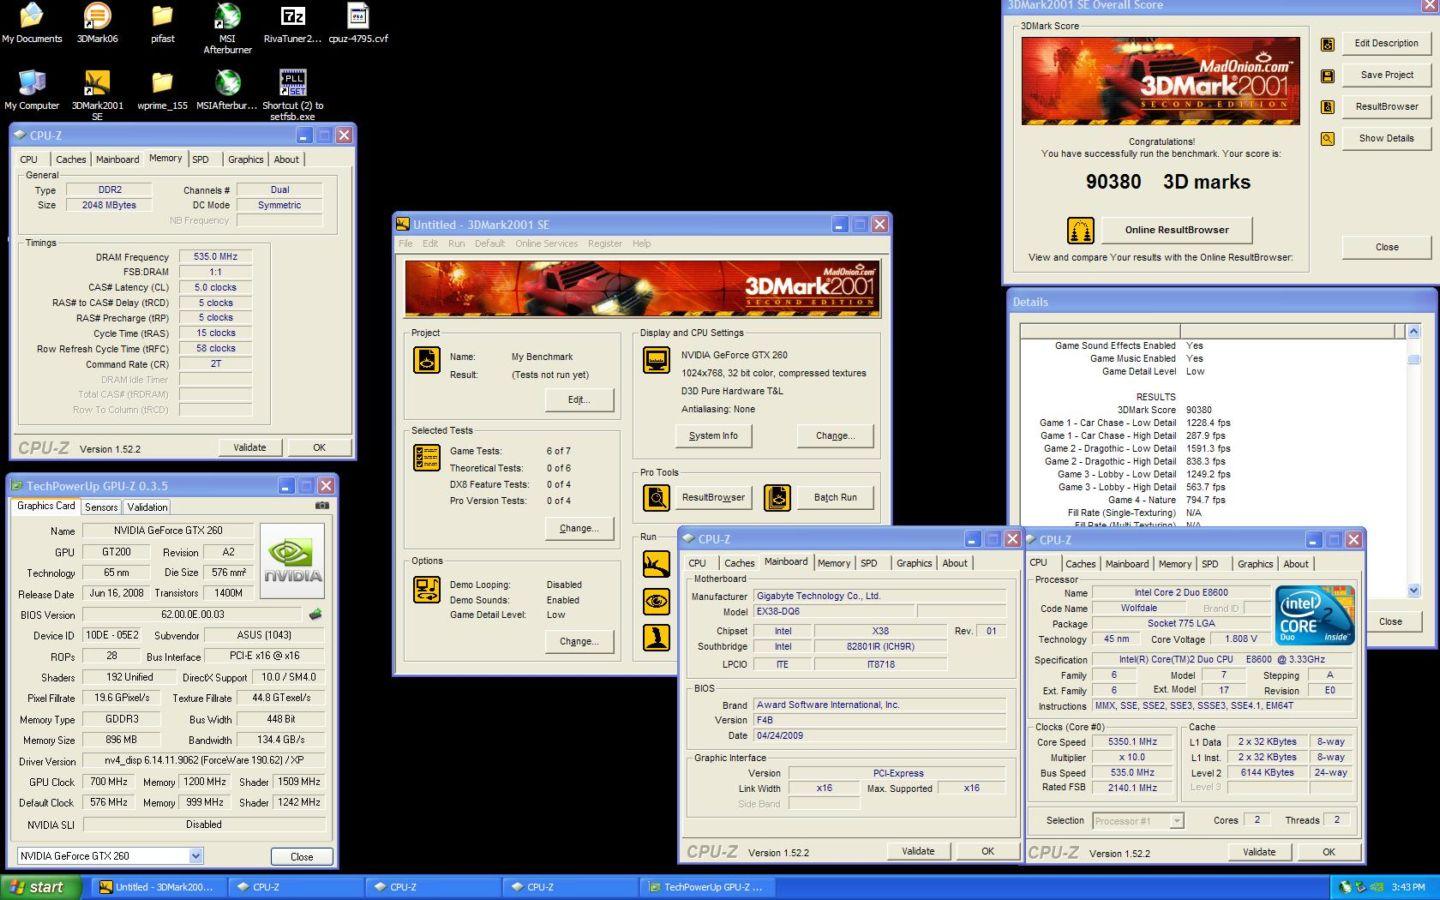Click the eye Run Demo icon in 3DMark2001
The image size is (1440, 900).
point(656,601)
